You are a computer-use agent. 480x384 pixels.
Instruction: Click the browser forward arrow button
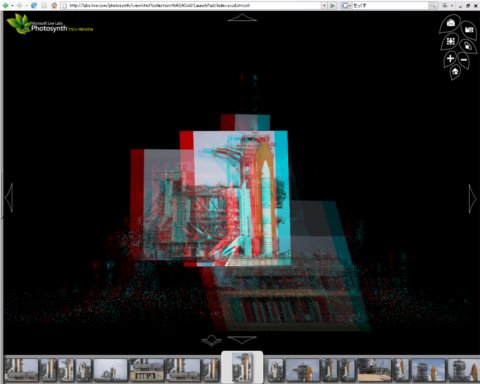pos(19,5)
